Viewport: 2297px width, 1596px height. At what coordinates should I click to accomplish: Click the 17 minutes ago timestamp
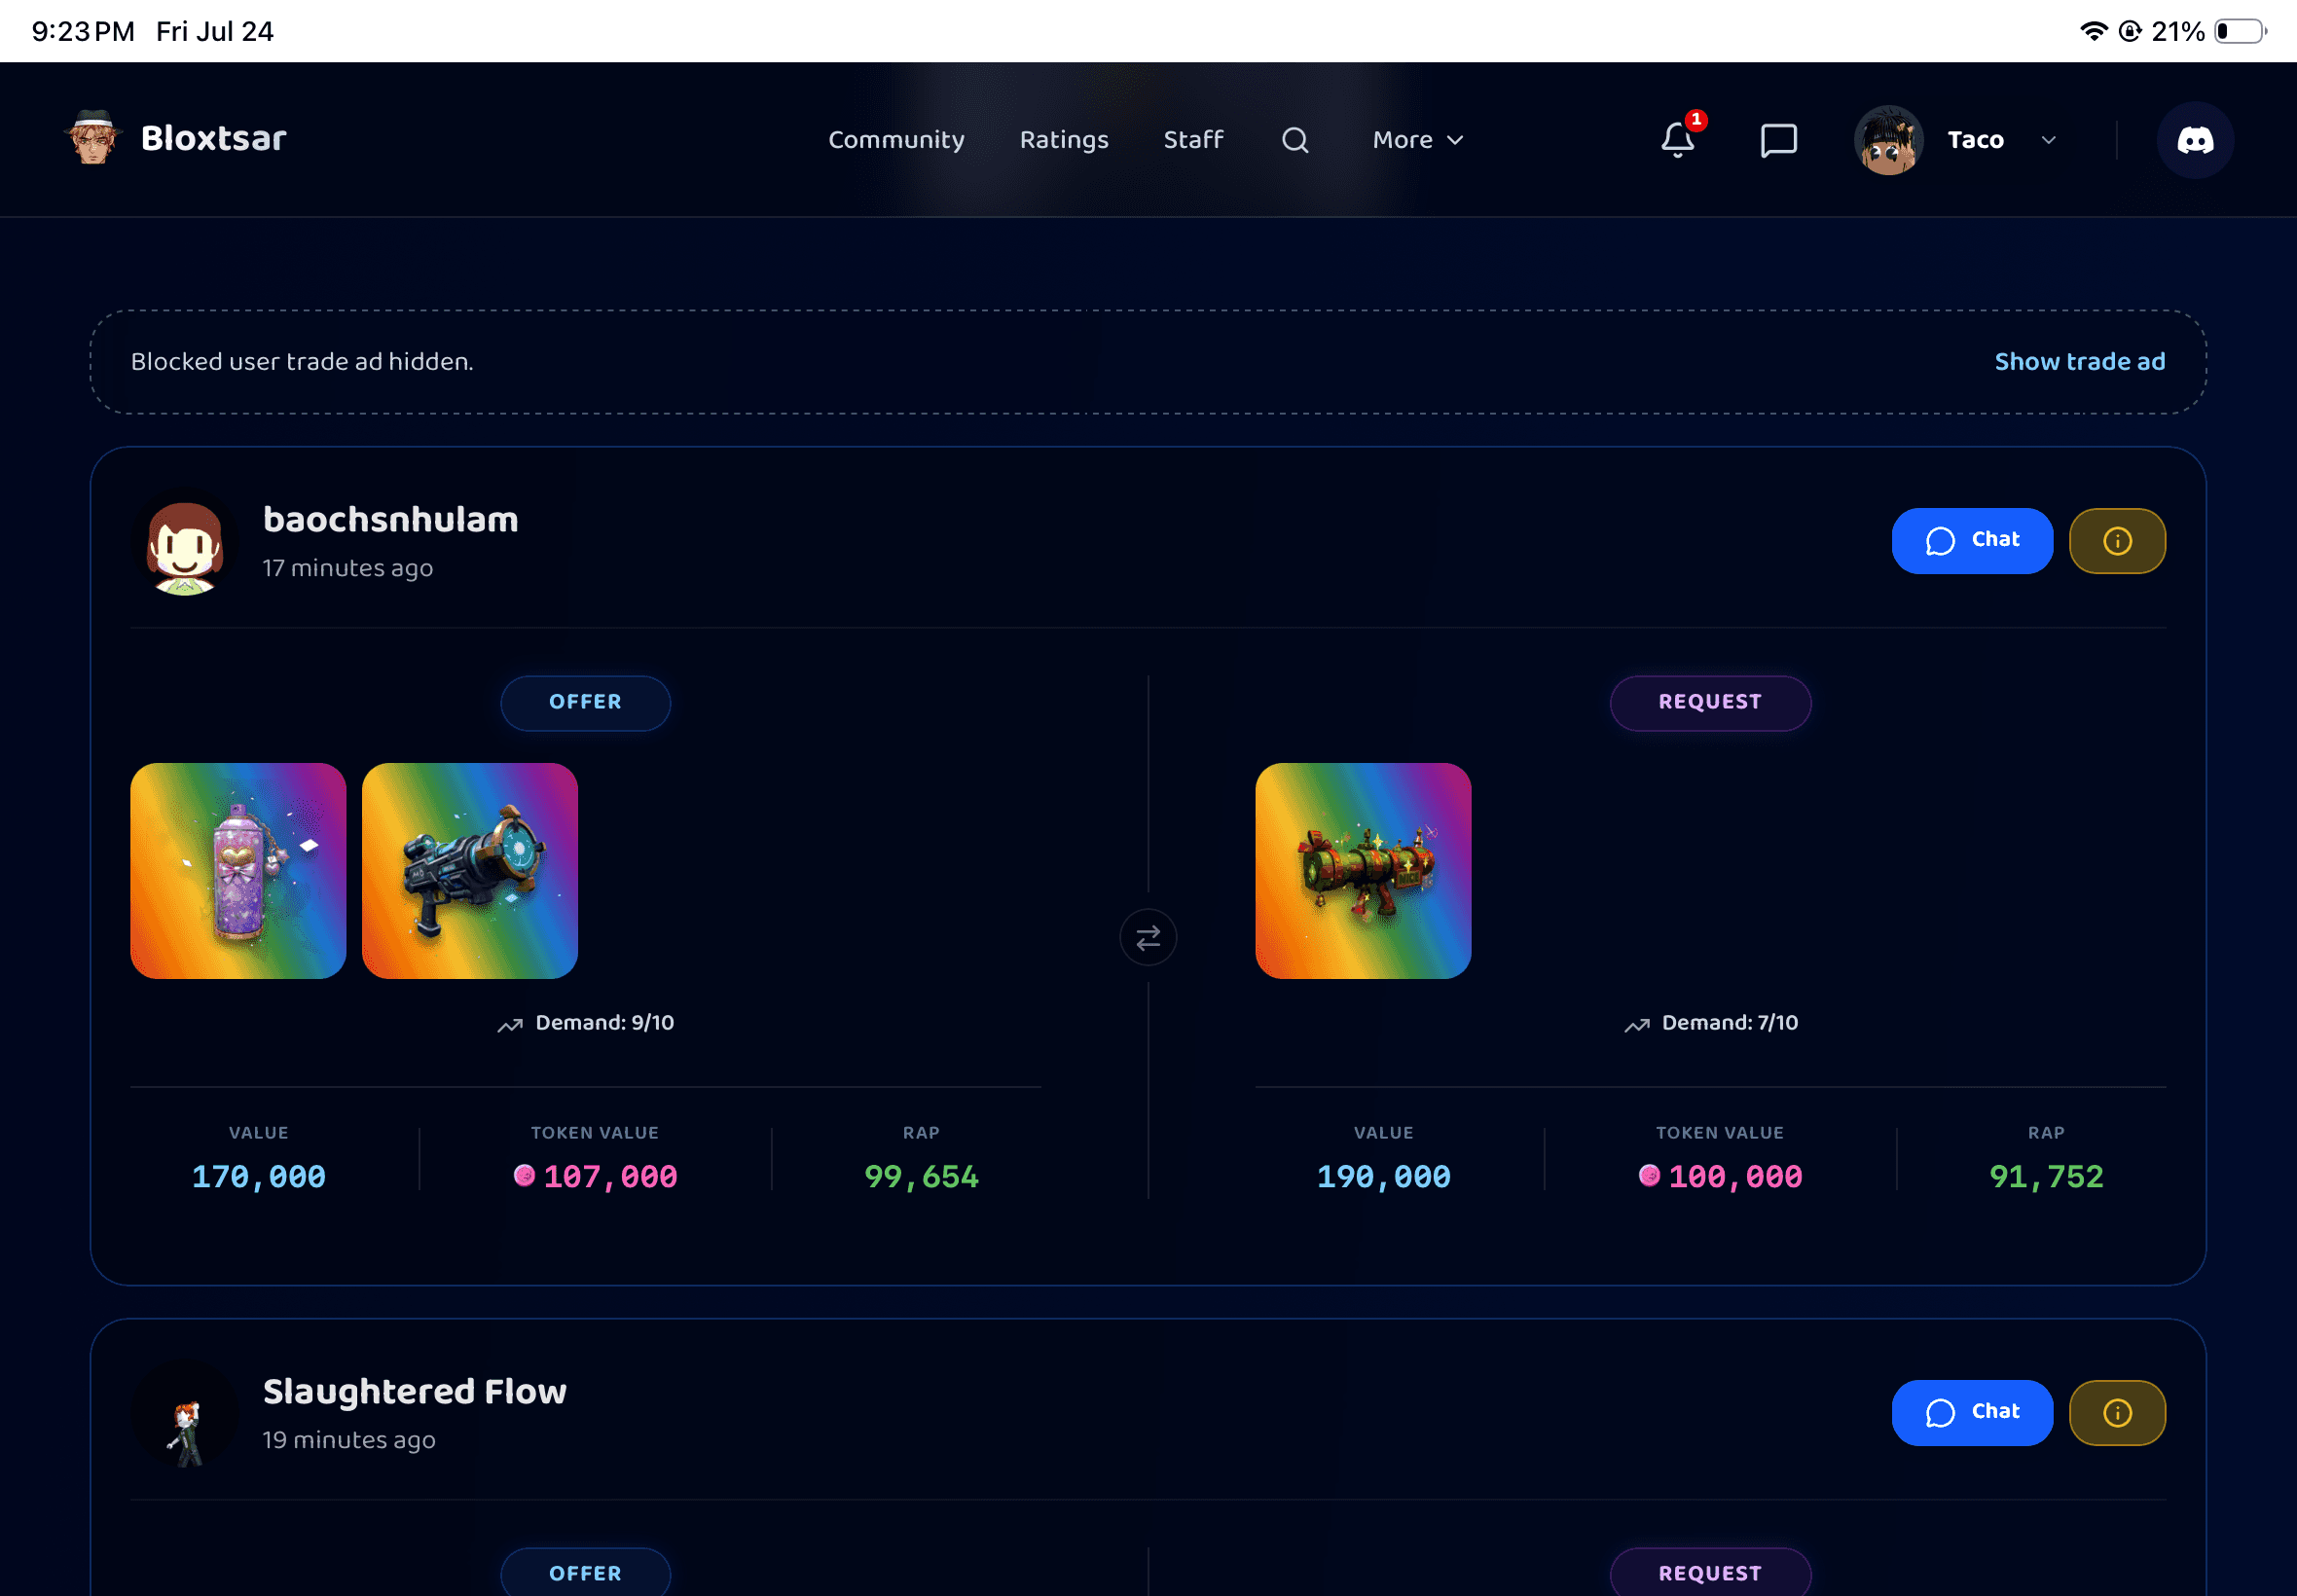[348, 568]
